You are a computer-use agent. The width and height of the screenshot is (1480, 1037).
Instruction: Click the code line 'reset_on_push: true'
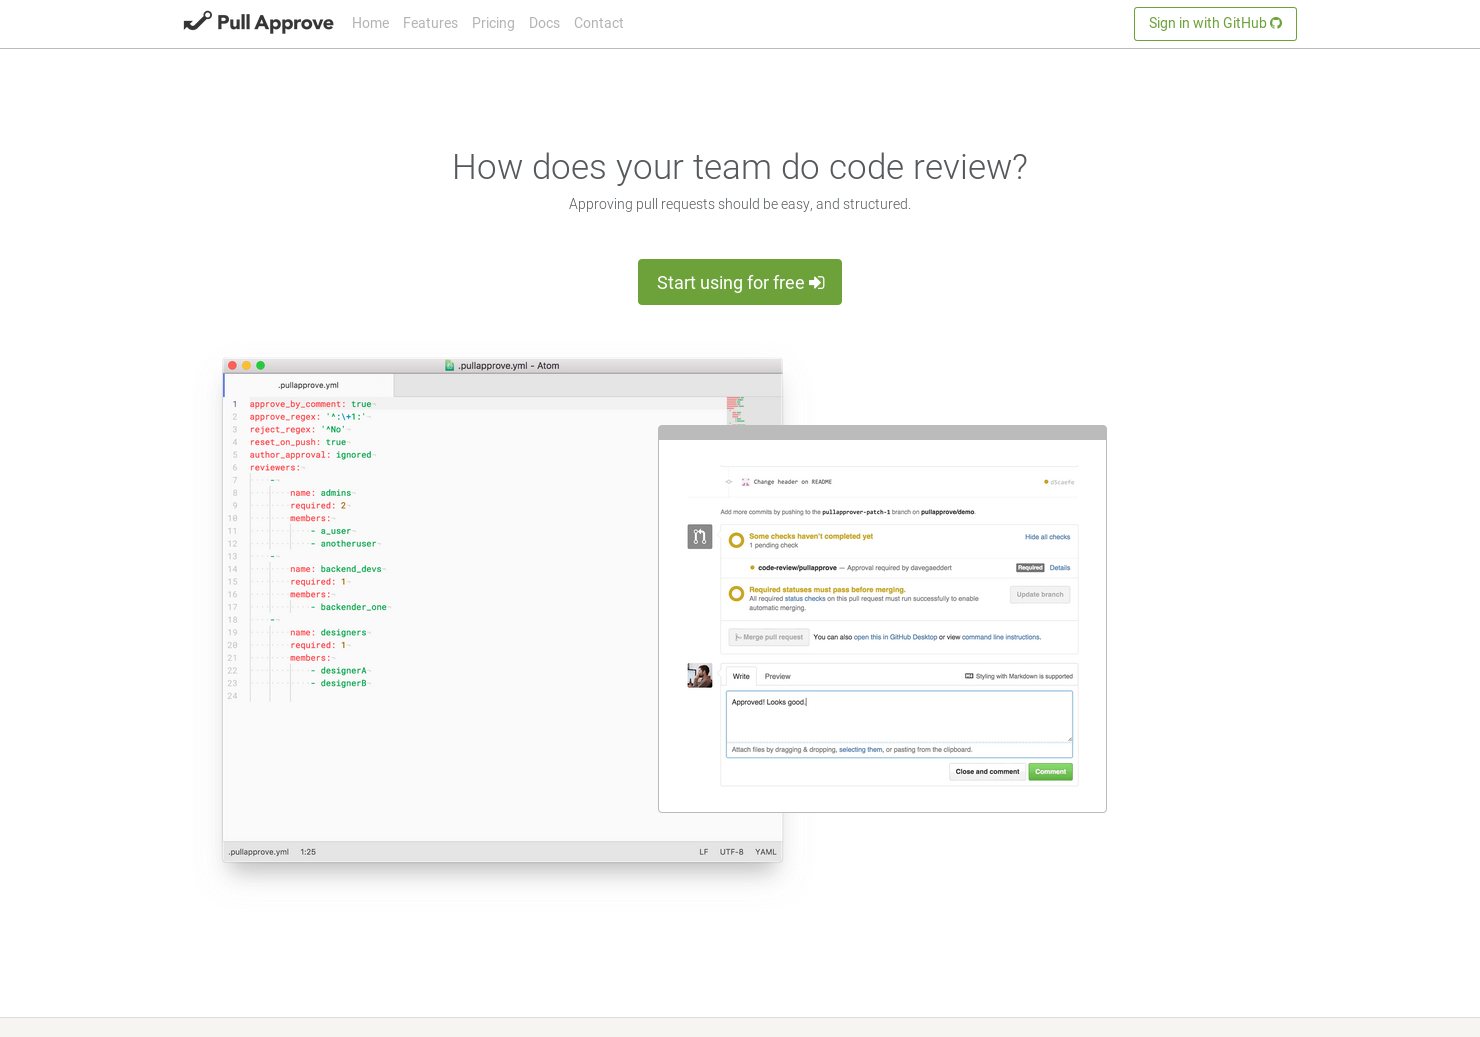tap(298, 442)
